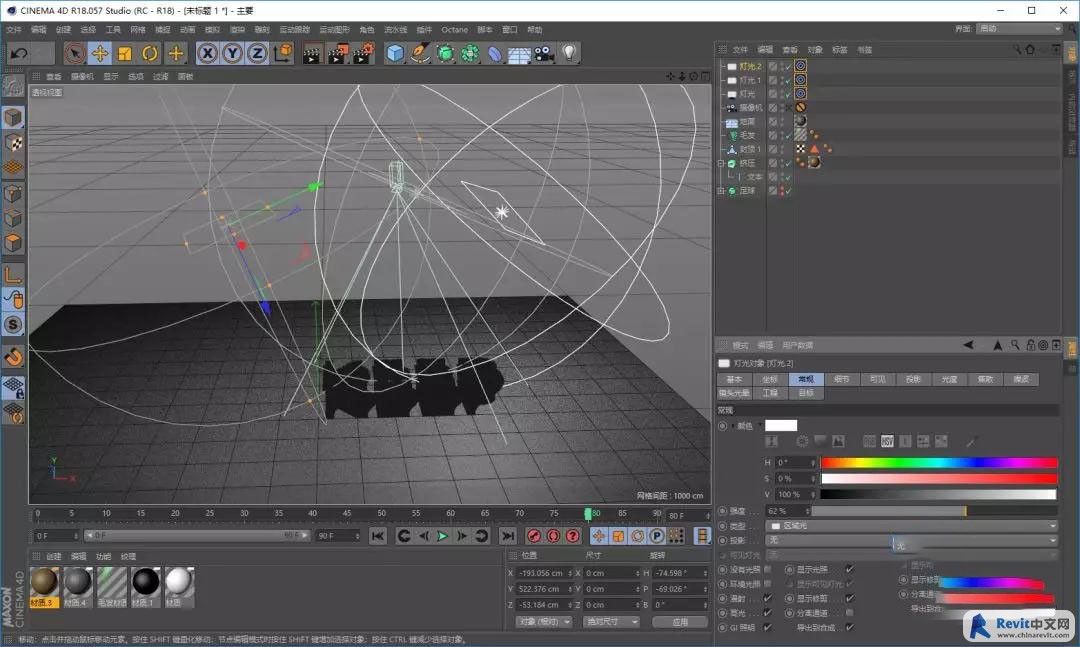Click the left palette Enable Snap magnet icon
Image resolution: width=1080 pixels, height=647 pixels.
click(x=13, y=357)
